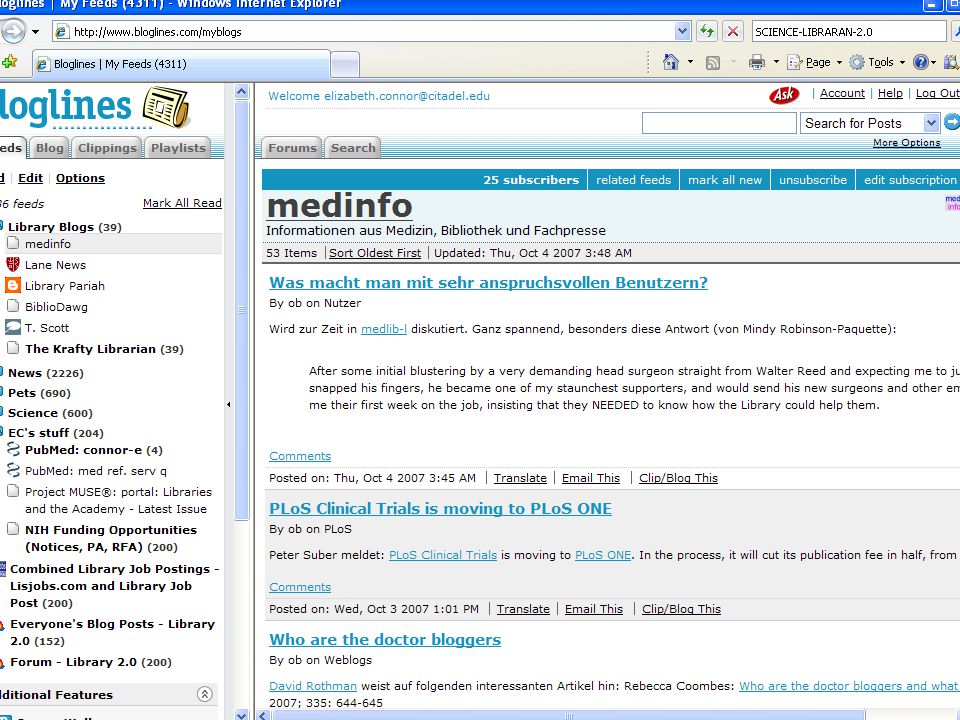Image resolution: width=960 pixels, height=720 pixels.
Task: Click the Add to Favorites star icon
Action: coord(9,62)
